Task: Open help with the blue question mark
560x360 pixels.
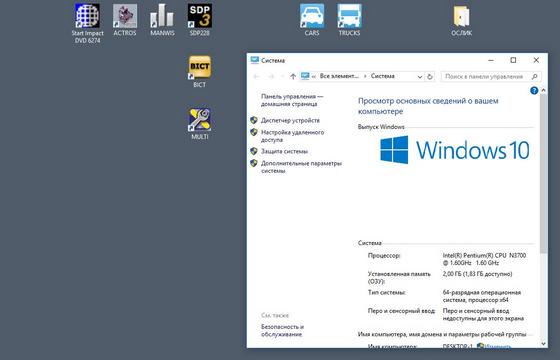Action: (x=534, y=91)
